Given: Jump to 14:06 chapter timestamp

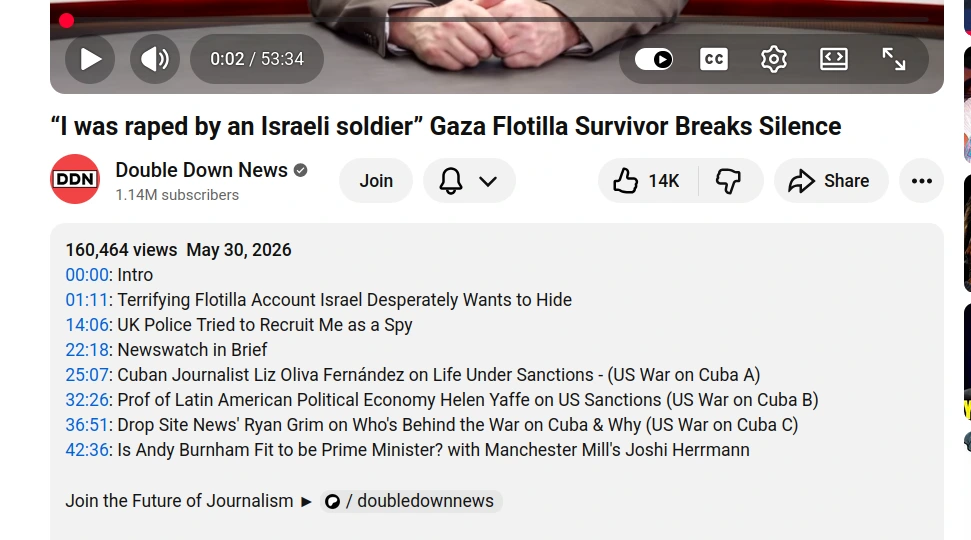Looking at the screenshot, I should 87,325.
